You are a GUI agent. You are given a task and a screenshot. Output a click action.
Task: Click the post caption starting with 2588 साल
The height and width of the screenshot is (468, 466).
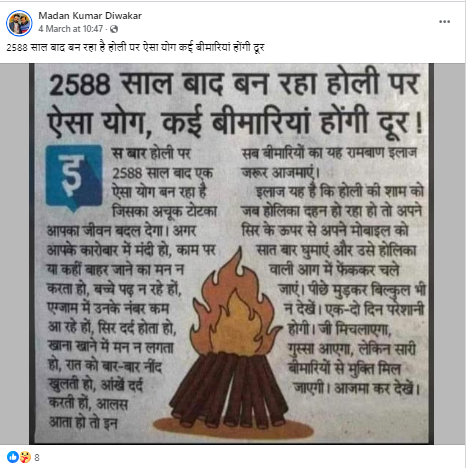pyautogui.click(x=135, y=47)
